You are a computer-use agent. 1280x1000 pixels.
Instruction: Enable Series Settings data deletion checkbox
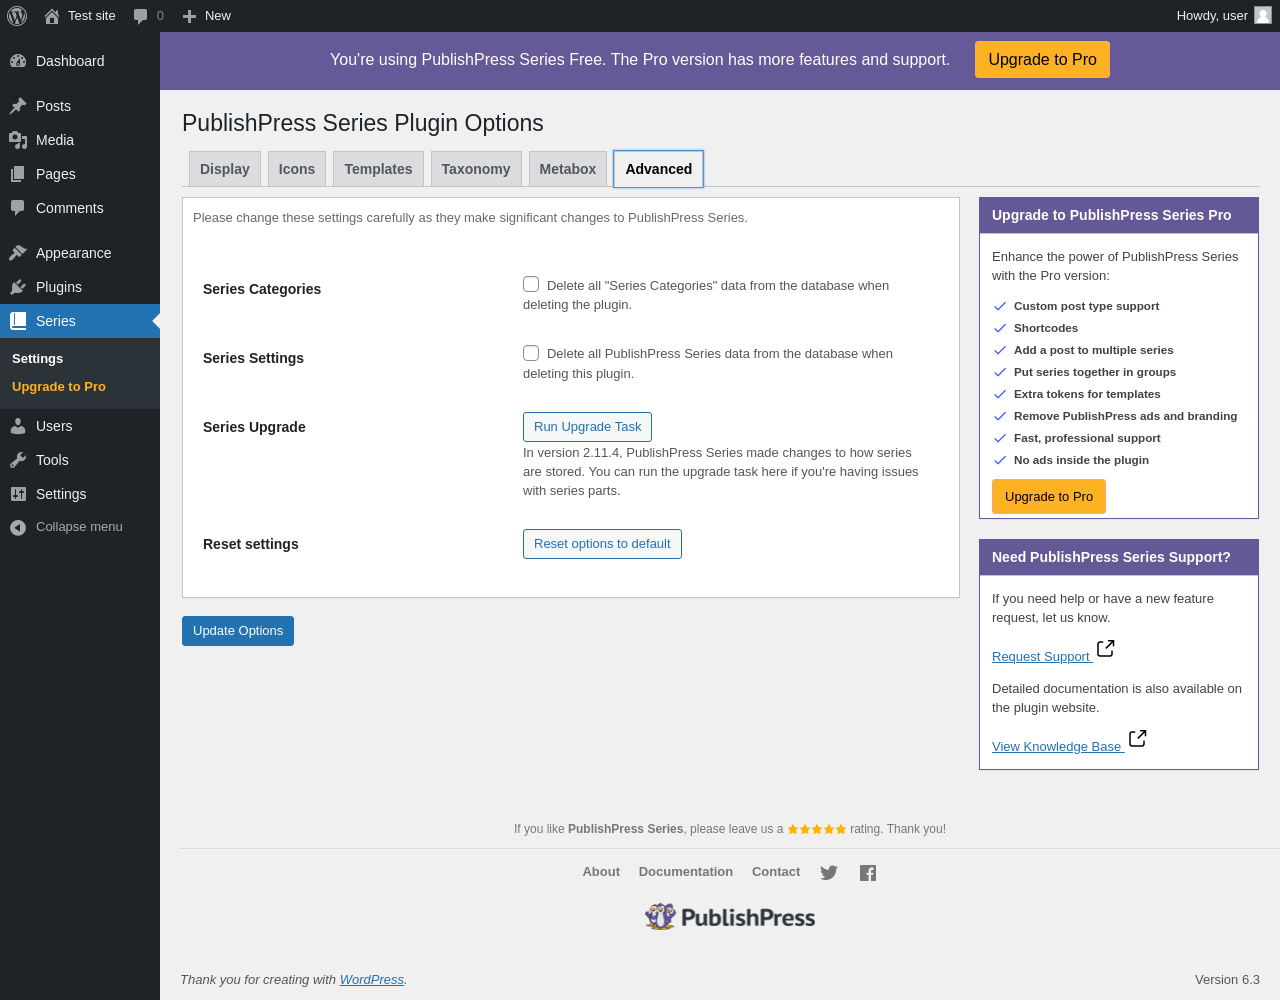(531, 353)
